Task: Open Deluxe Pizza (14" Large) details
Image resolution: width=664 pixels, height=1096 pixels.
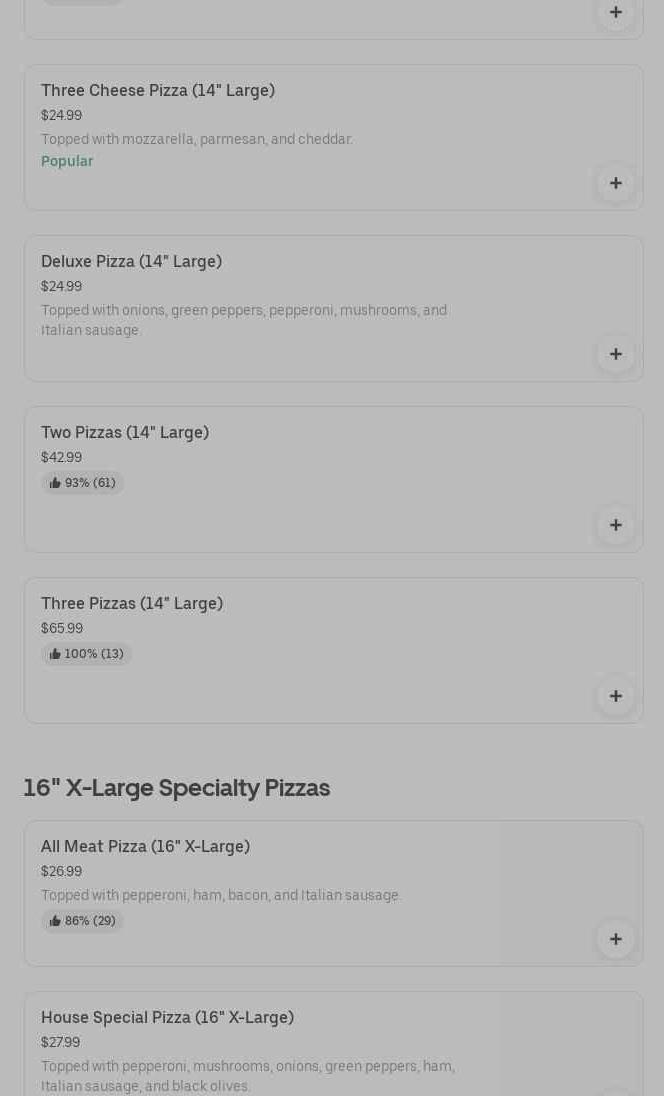Action: pyautogui.click(x=131, y=262)
